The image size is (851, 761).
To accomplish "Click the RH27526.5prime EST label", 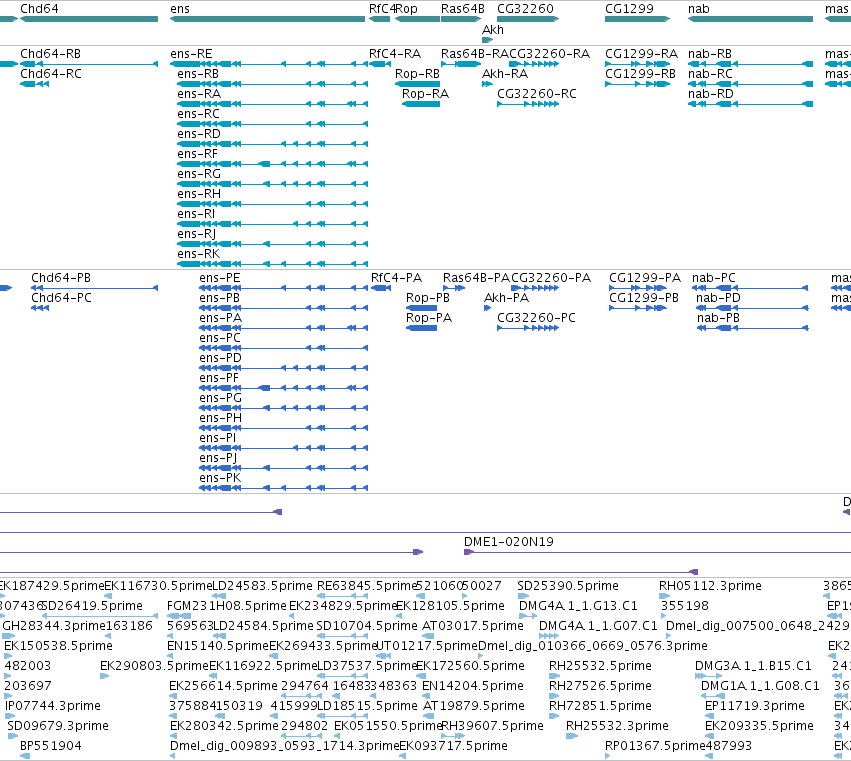I will tap(600, 686).
